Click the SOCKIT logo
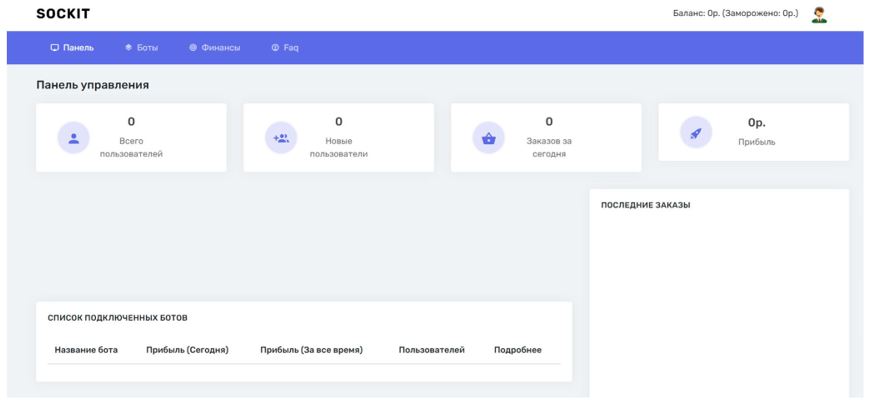The height and width of the screenshot is (403, 870). point(63,14)
